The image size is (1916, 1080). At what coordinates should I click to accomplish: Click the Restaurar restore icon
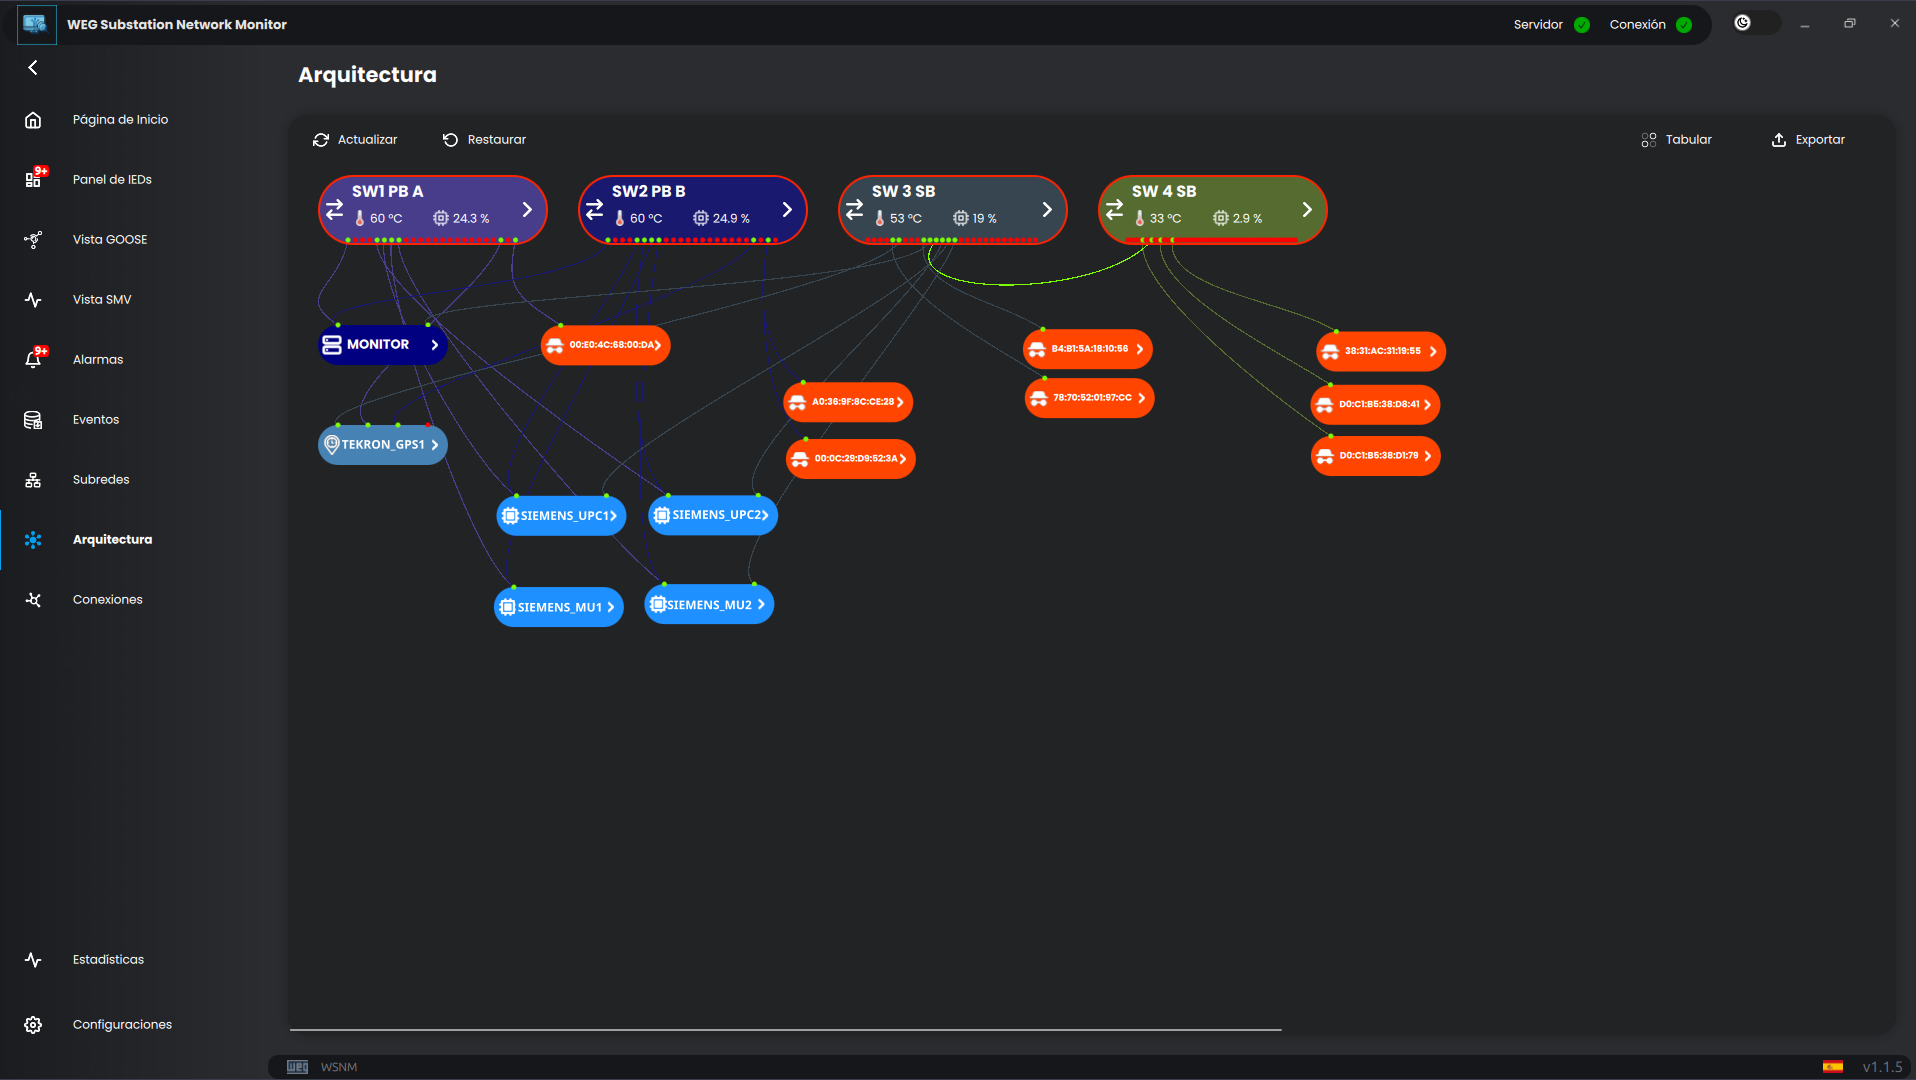tap(450, 140)
